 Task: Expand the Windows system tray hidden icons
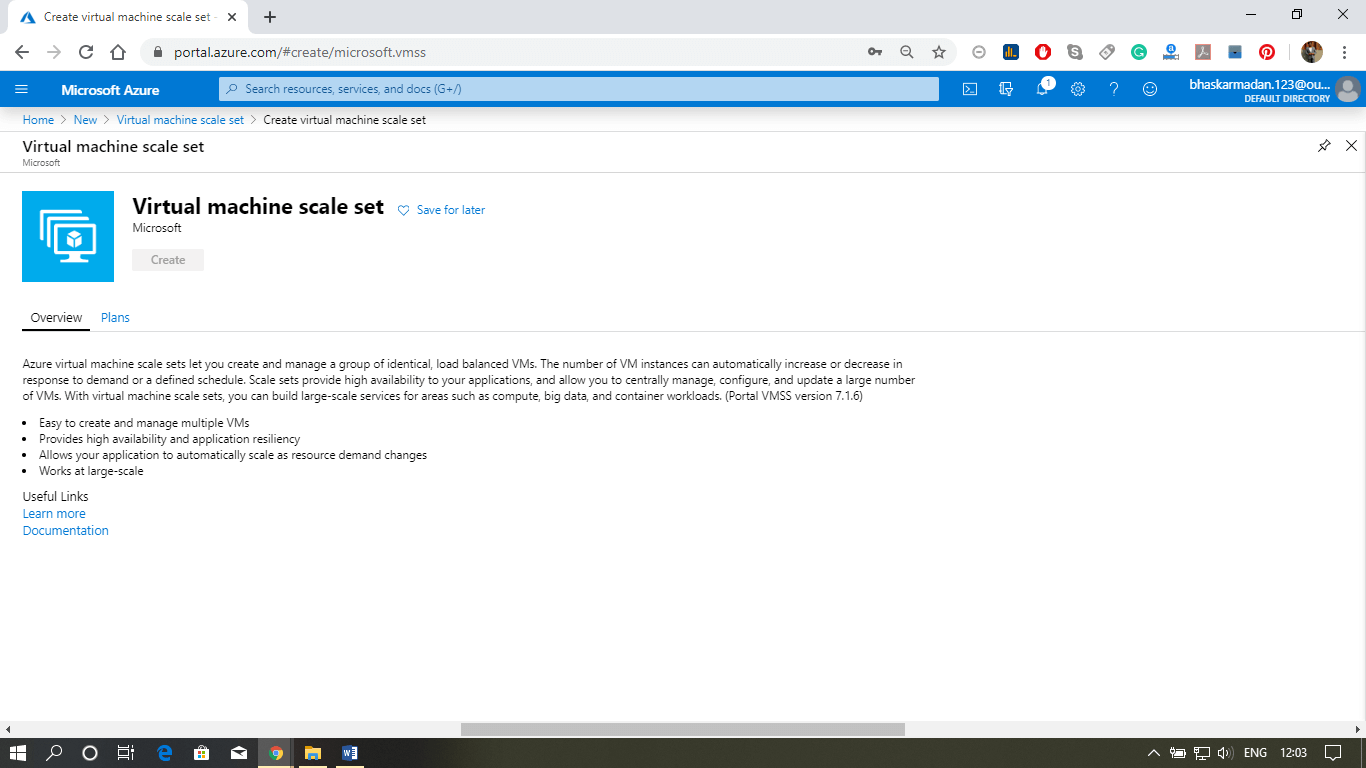tap(1152, 752)
